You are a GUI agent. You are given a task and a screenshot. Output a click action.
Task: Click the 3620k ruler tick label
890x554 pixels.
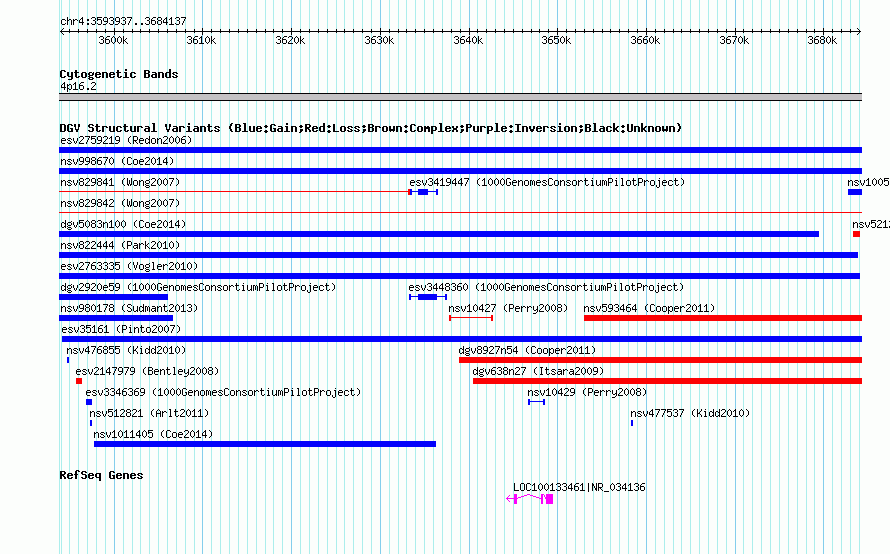[x=290, y=40]
